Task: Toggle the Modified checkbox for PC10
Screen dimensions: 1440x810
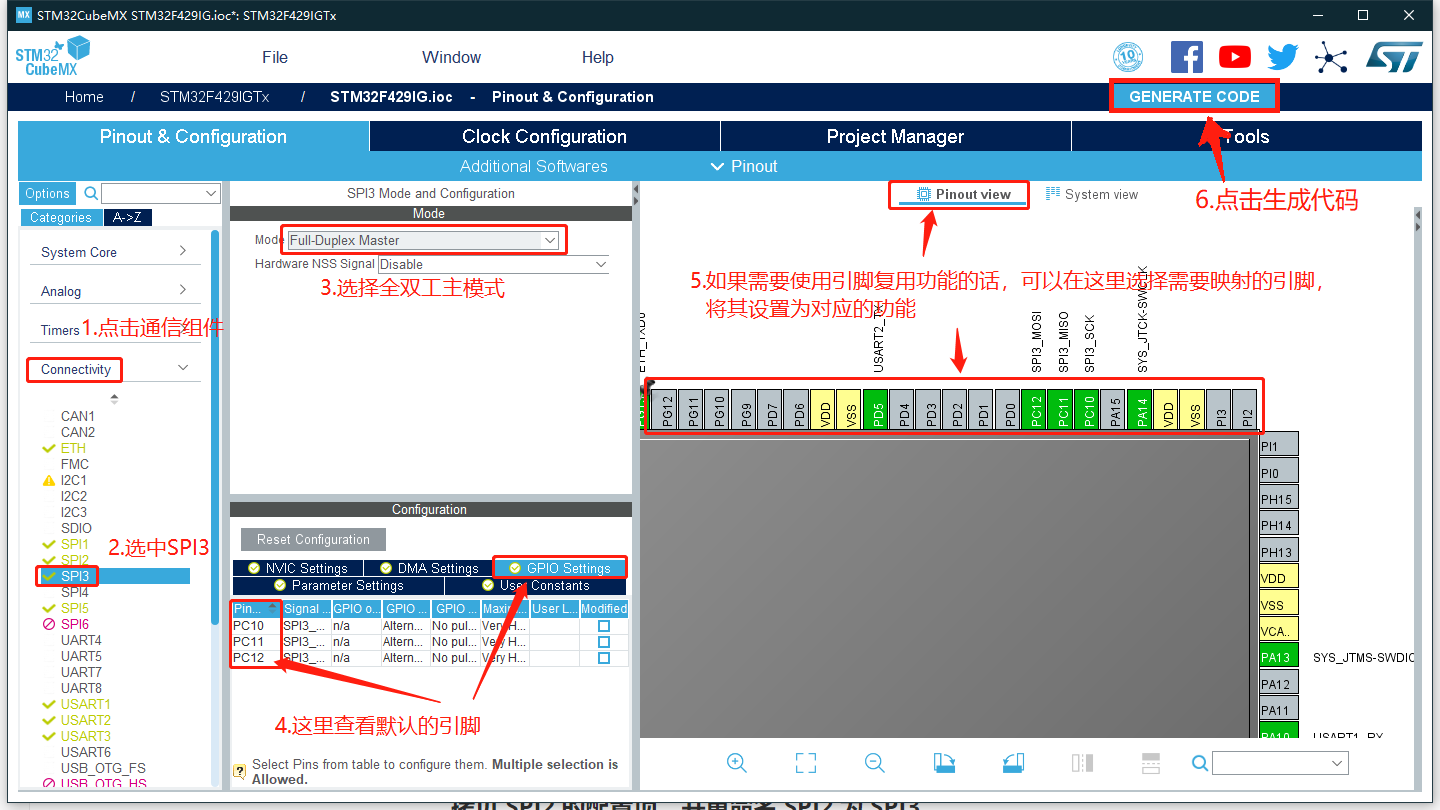Action: coord(604,626)
